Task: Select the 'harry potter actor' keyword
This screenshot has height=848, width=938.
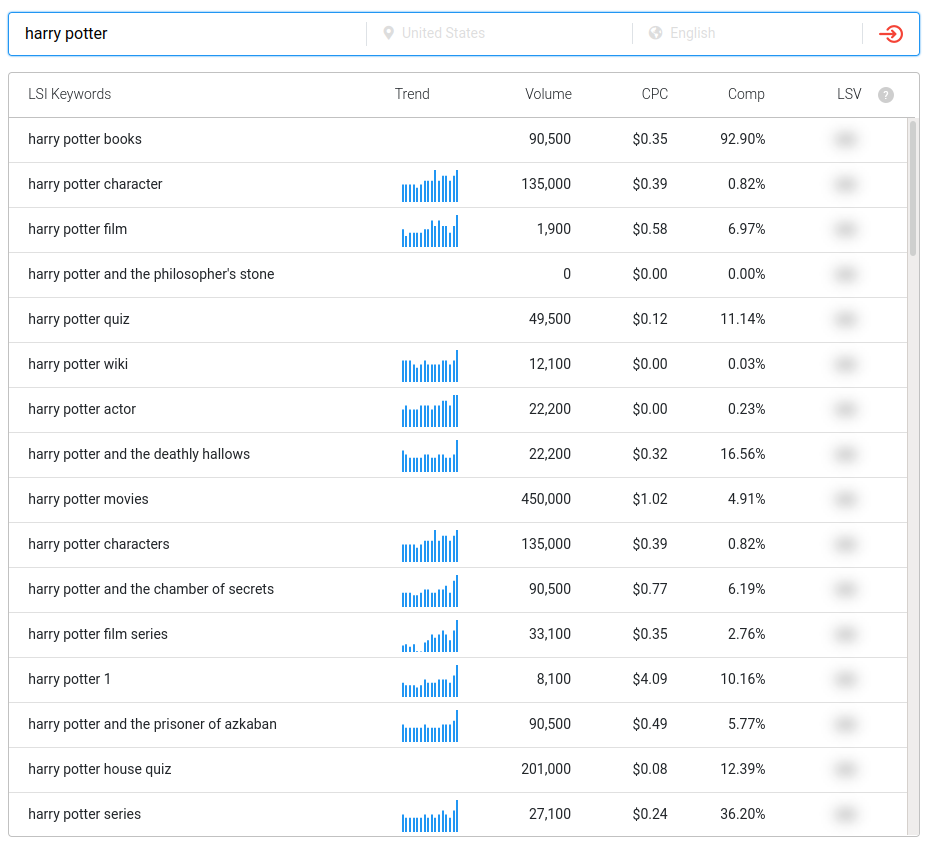Action: [82, 409]
